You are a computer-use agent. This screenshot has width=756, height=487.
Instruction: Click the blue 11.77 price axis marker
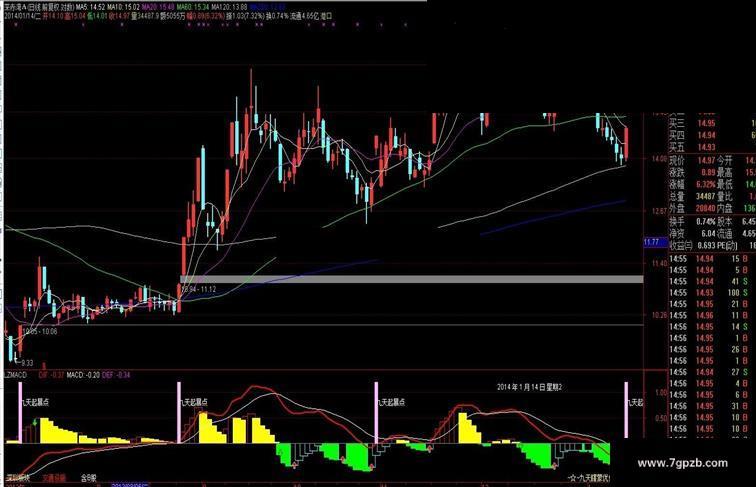656,242
